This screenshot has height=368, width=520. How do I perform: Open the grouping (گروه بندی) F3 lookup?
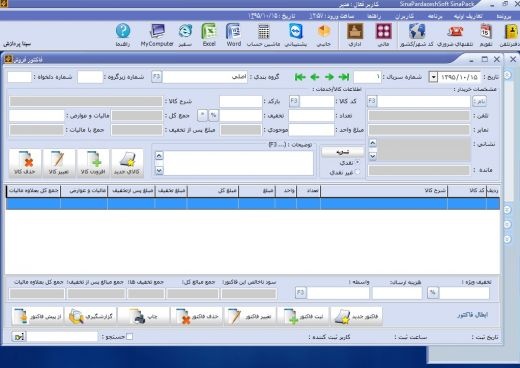pyautogui.click(x=156, y=77)
